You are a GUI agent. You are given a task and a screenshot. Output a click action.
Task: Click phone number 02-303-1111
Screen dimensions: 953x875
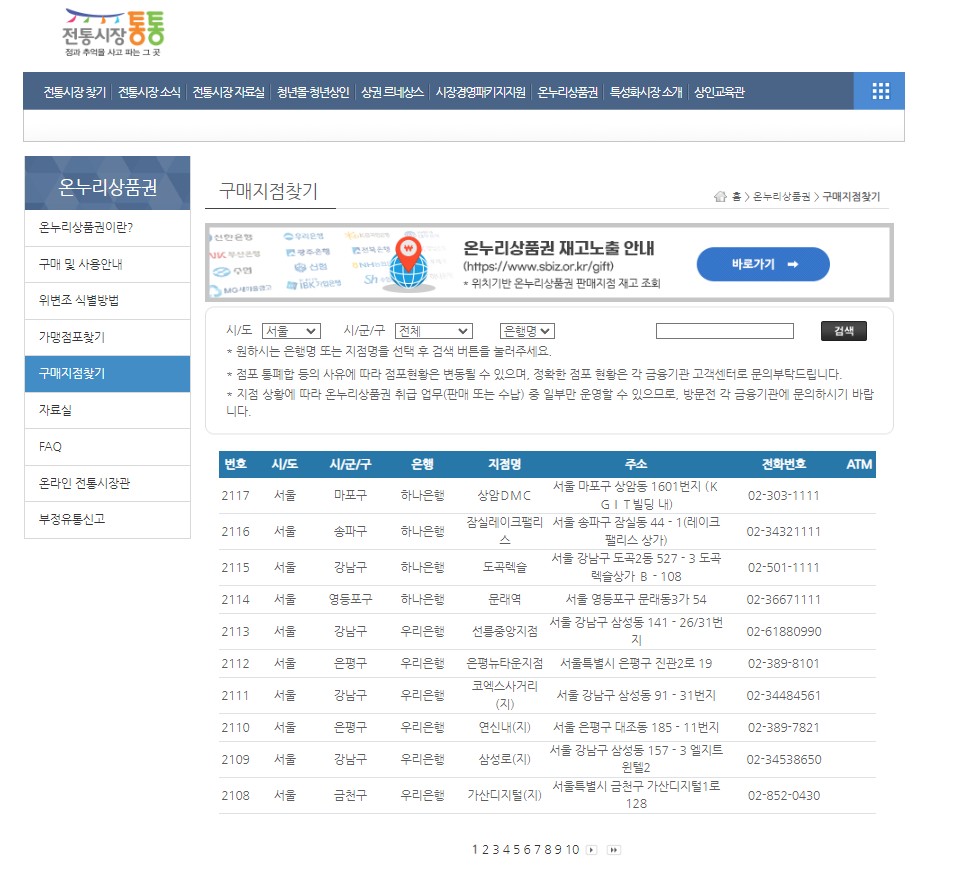784,495
